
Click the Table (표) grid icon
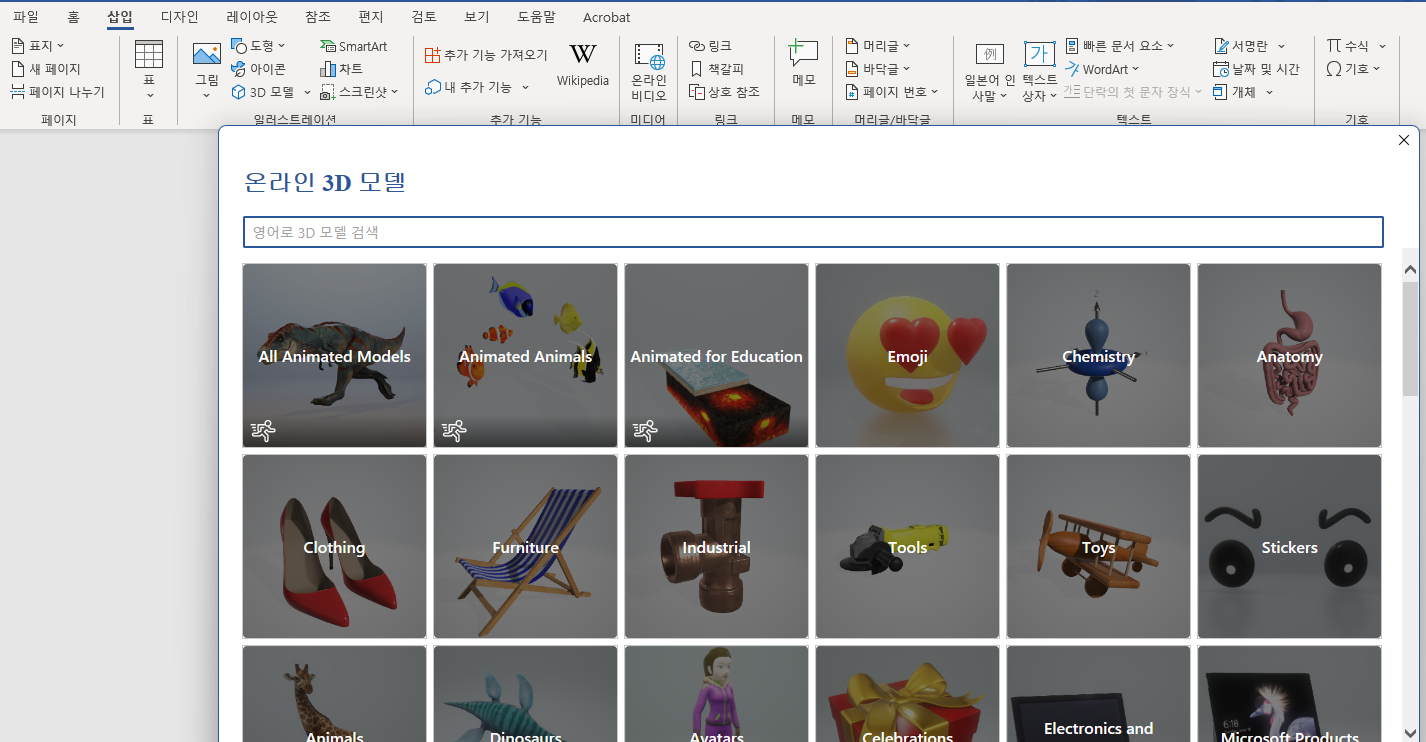point(149,55)
